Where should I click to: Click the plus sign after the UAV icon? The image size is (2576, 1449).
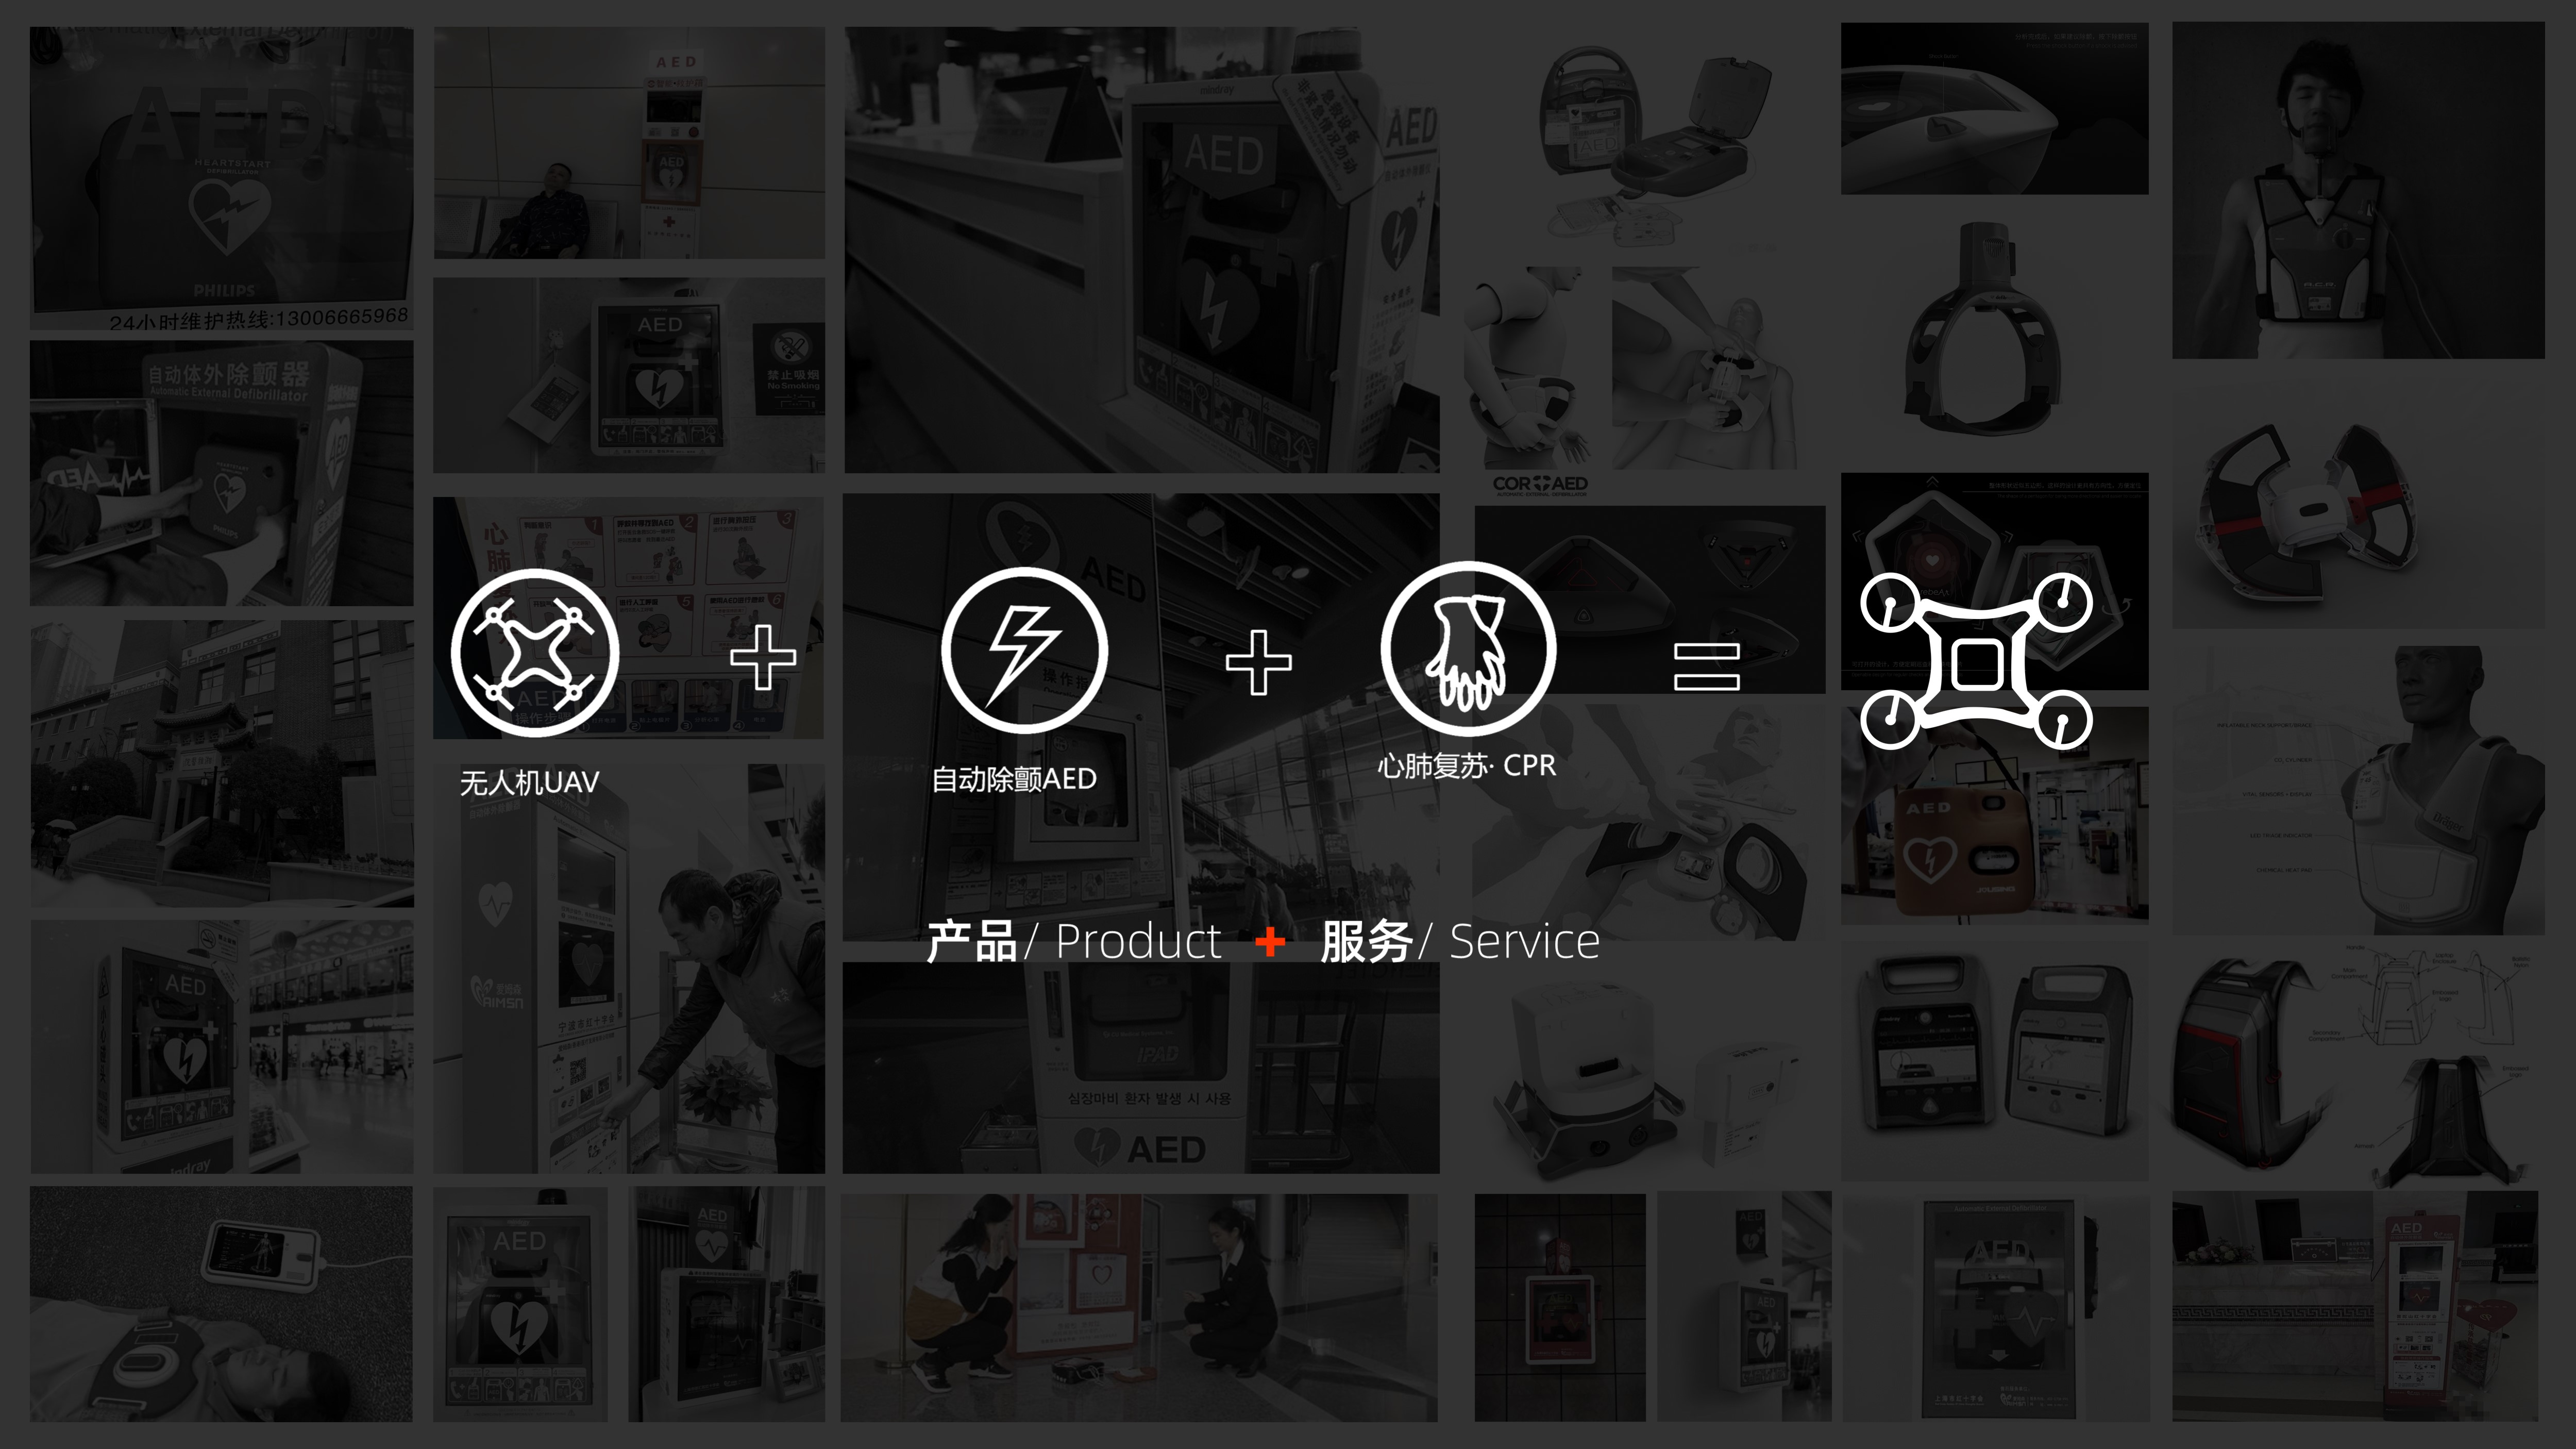coord(763,658)
